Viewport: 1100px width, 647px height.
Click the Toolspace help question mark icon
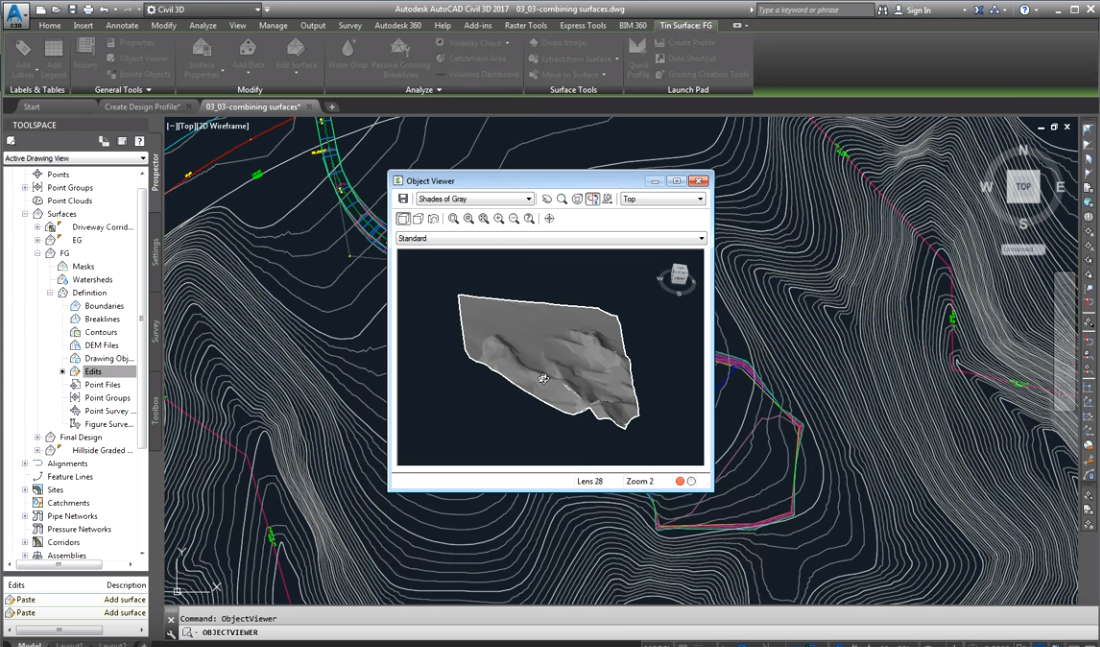(140, 141)
